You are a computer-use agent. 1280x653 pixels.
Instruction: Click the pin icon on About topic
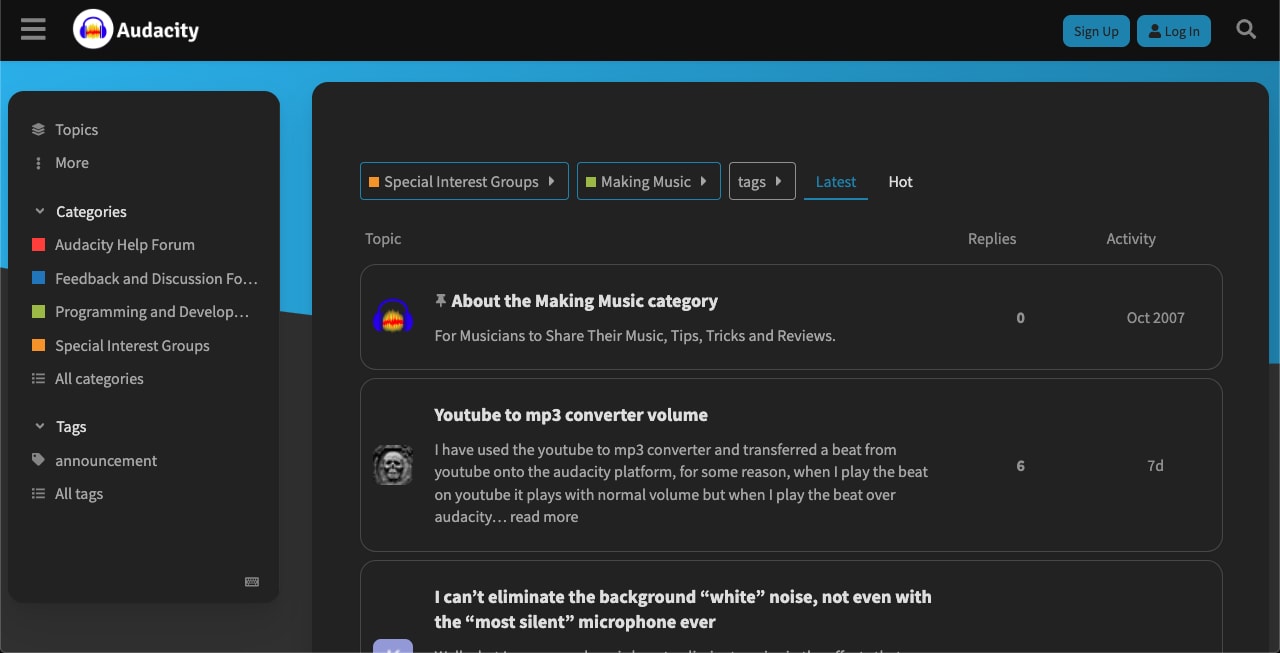coord(440,300)
